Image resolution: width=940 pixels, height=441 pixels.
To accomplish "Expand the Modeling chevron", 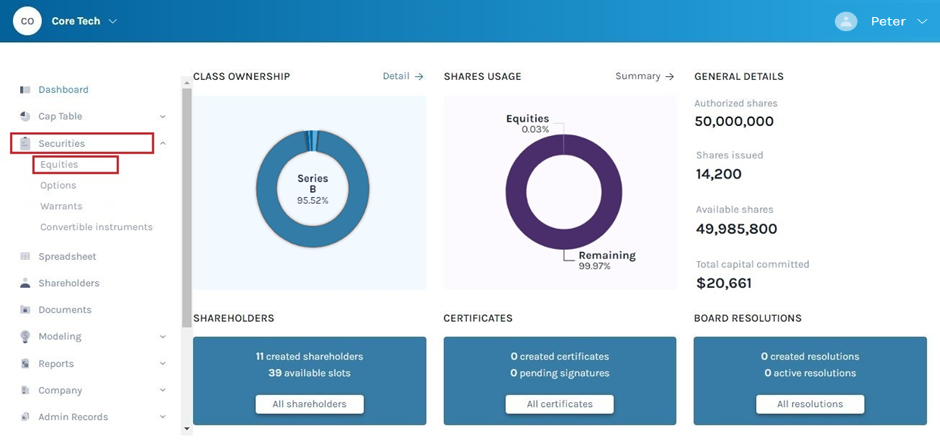I will (163, 337).
